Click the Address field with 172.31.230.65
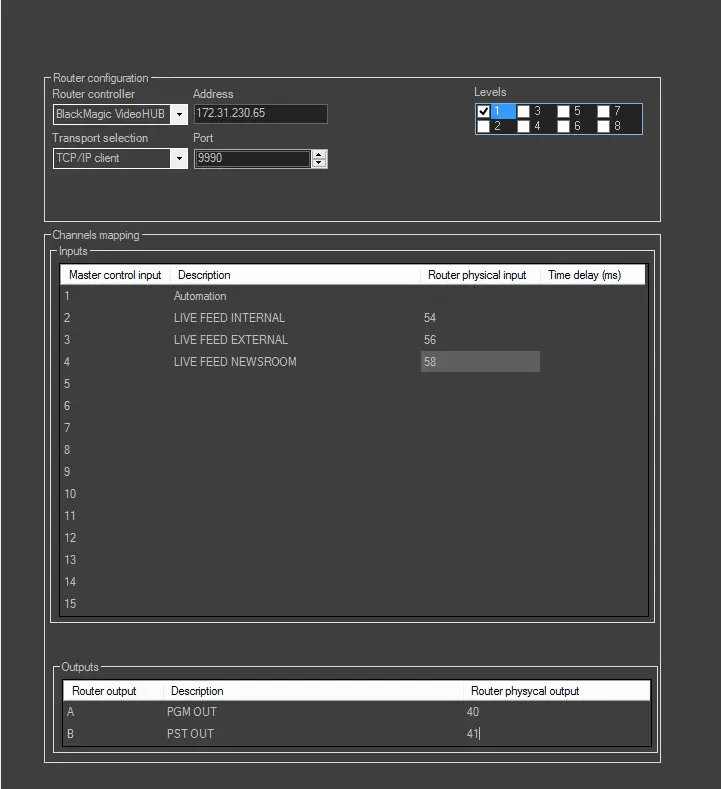Viewport: 721px width, 789px height. pyautogui.click(x=259, y=114)
